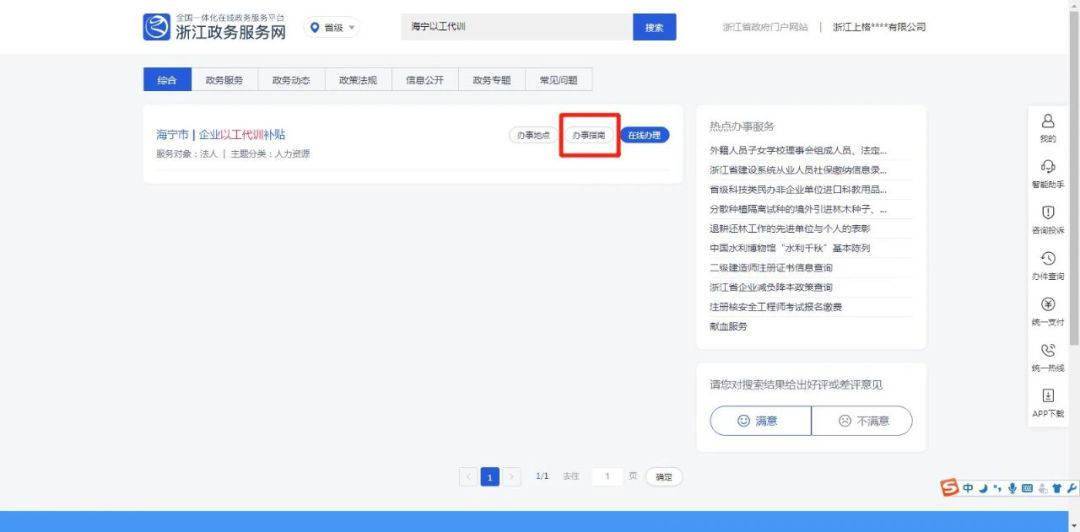Focus the 去往 page number input
Image resolution: width=1080 pixels, height=532 pixels.
coord(608,476)
